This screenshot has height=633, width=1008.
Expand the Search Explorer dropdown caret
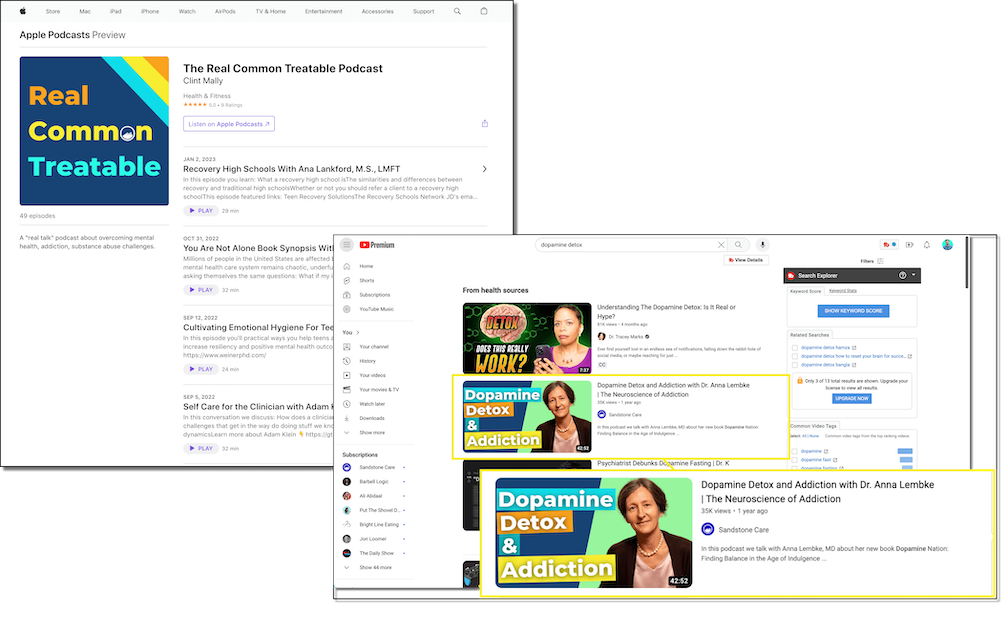tap(914, 275)
